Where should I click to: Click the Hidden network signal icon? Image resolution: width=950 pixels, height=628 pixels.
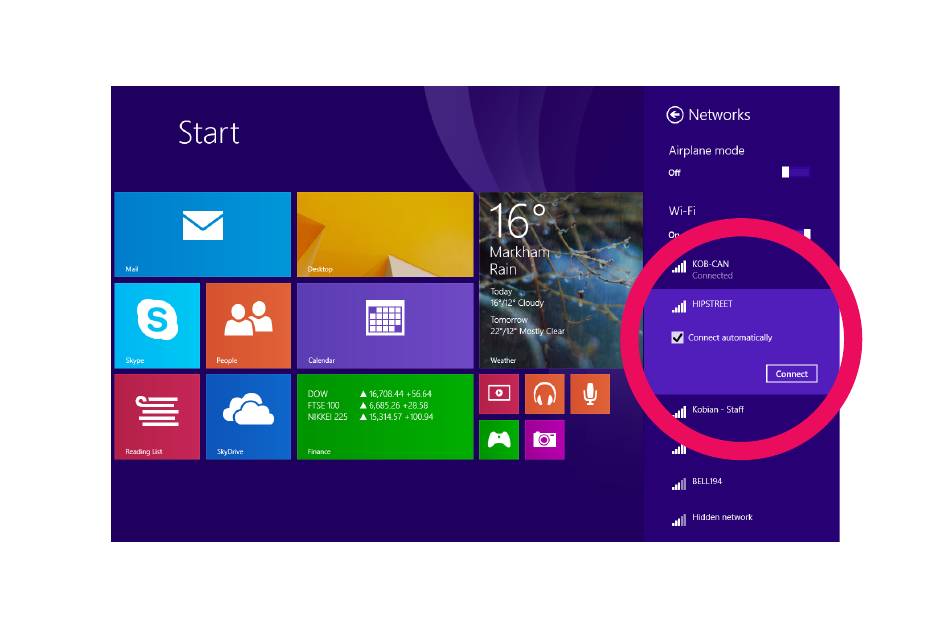point(679,520)
